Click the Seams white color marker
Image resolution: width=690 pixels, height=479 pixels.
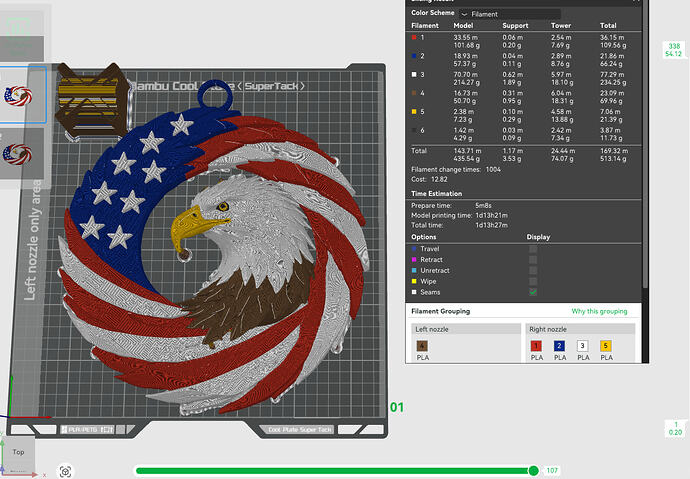click(414, 292)
